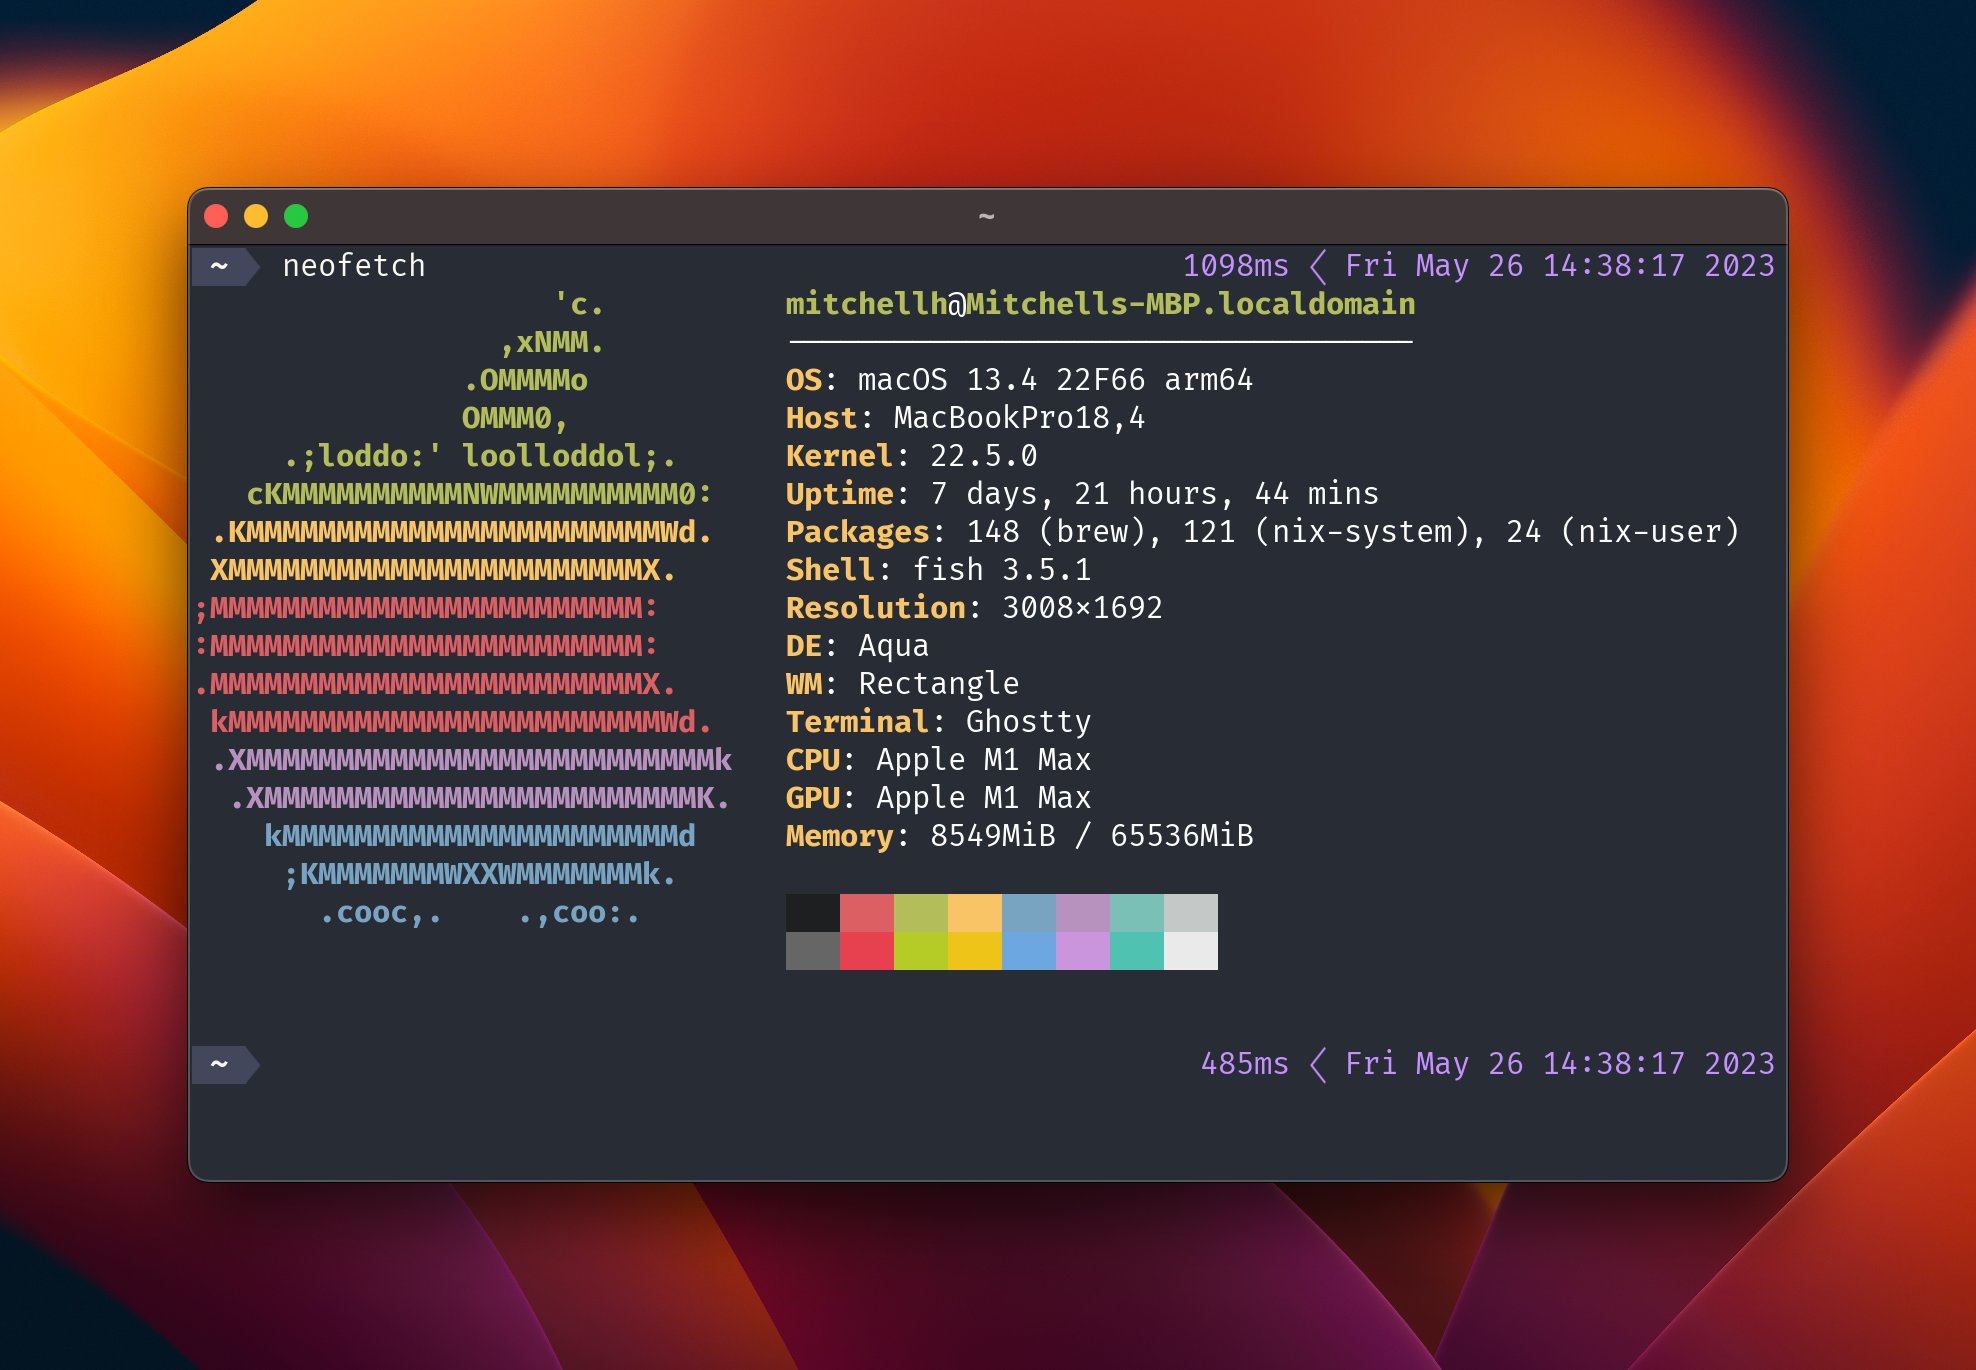The image size is (1976, 1370).
Task: Click the Terminal: Ghostty line
Action: (x=938, y=722)
